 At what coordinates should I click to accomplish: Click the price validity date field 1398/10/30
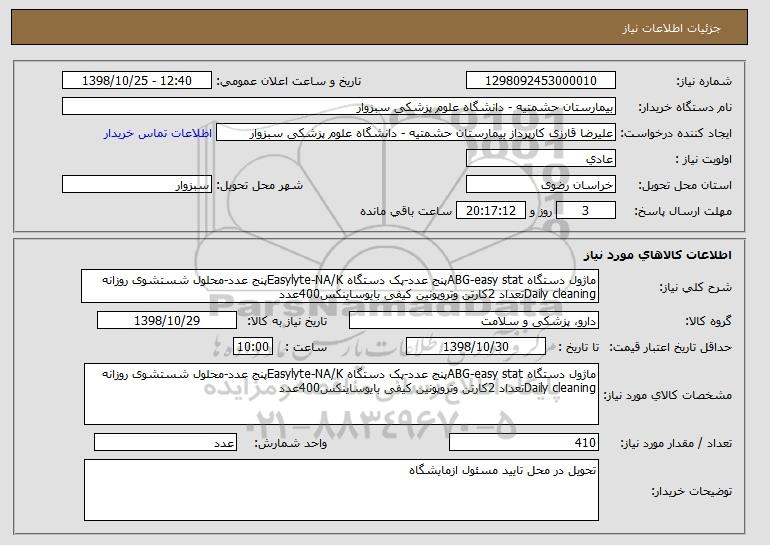tap(476, 347)
